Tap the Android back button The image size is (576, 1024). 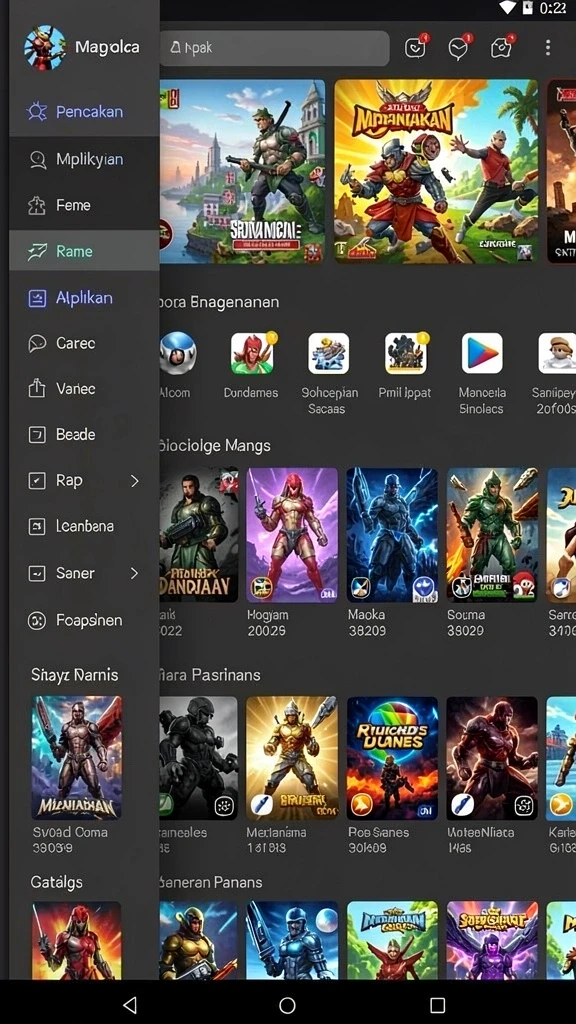click(x=130, y=1004)
